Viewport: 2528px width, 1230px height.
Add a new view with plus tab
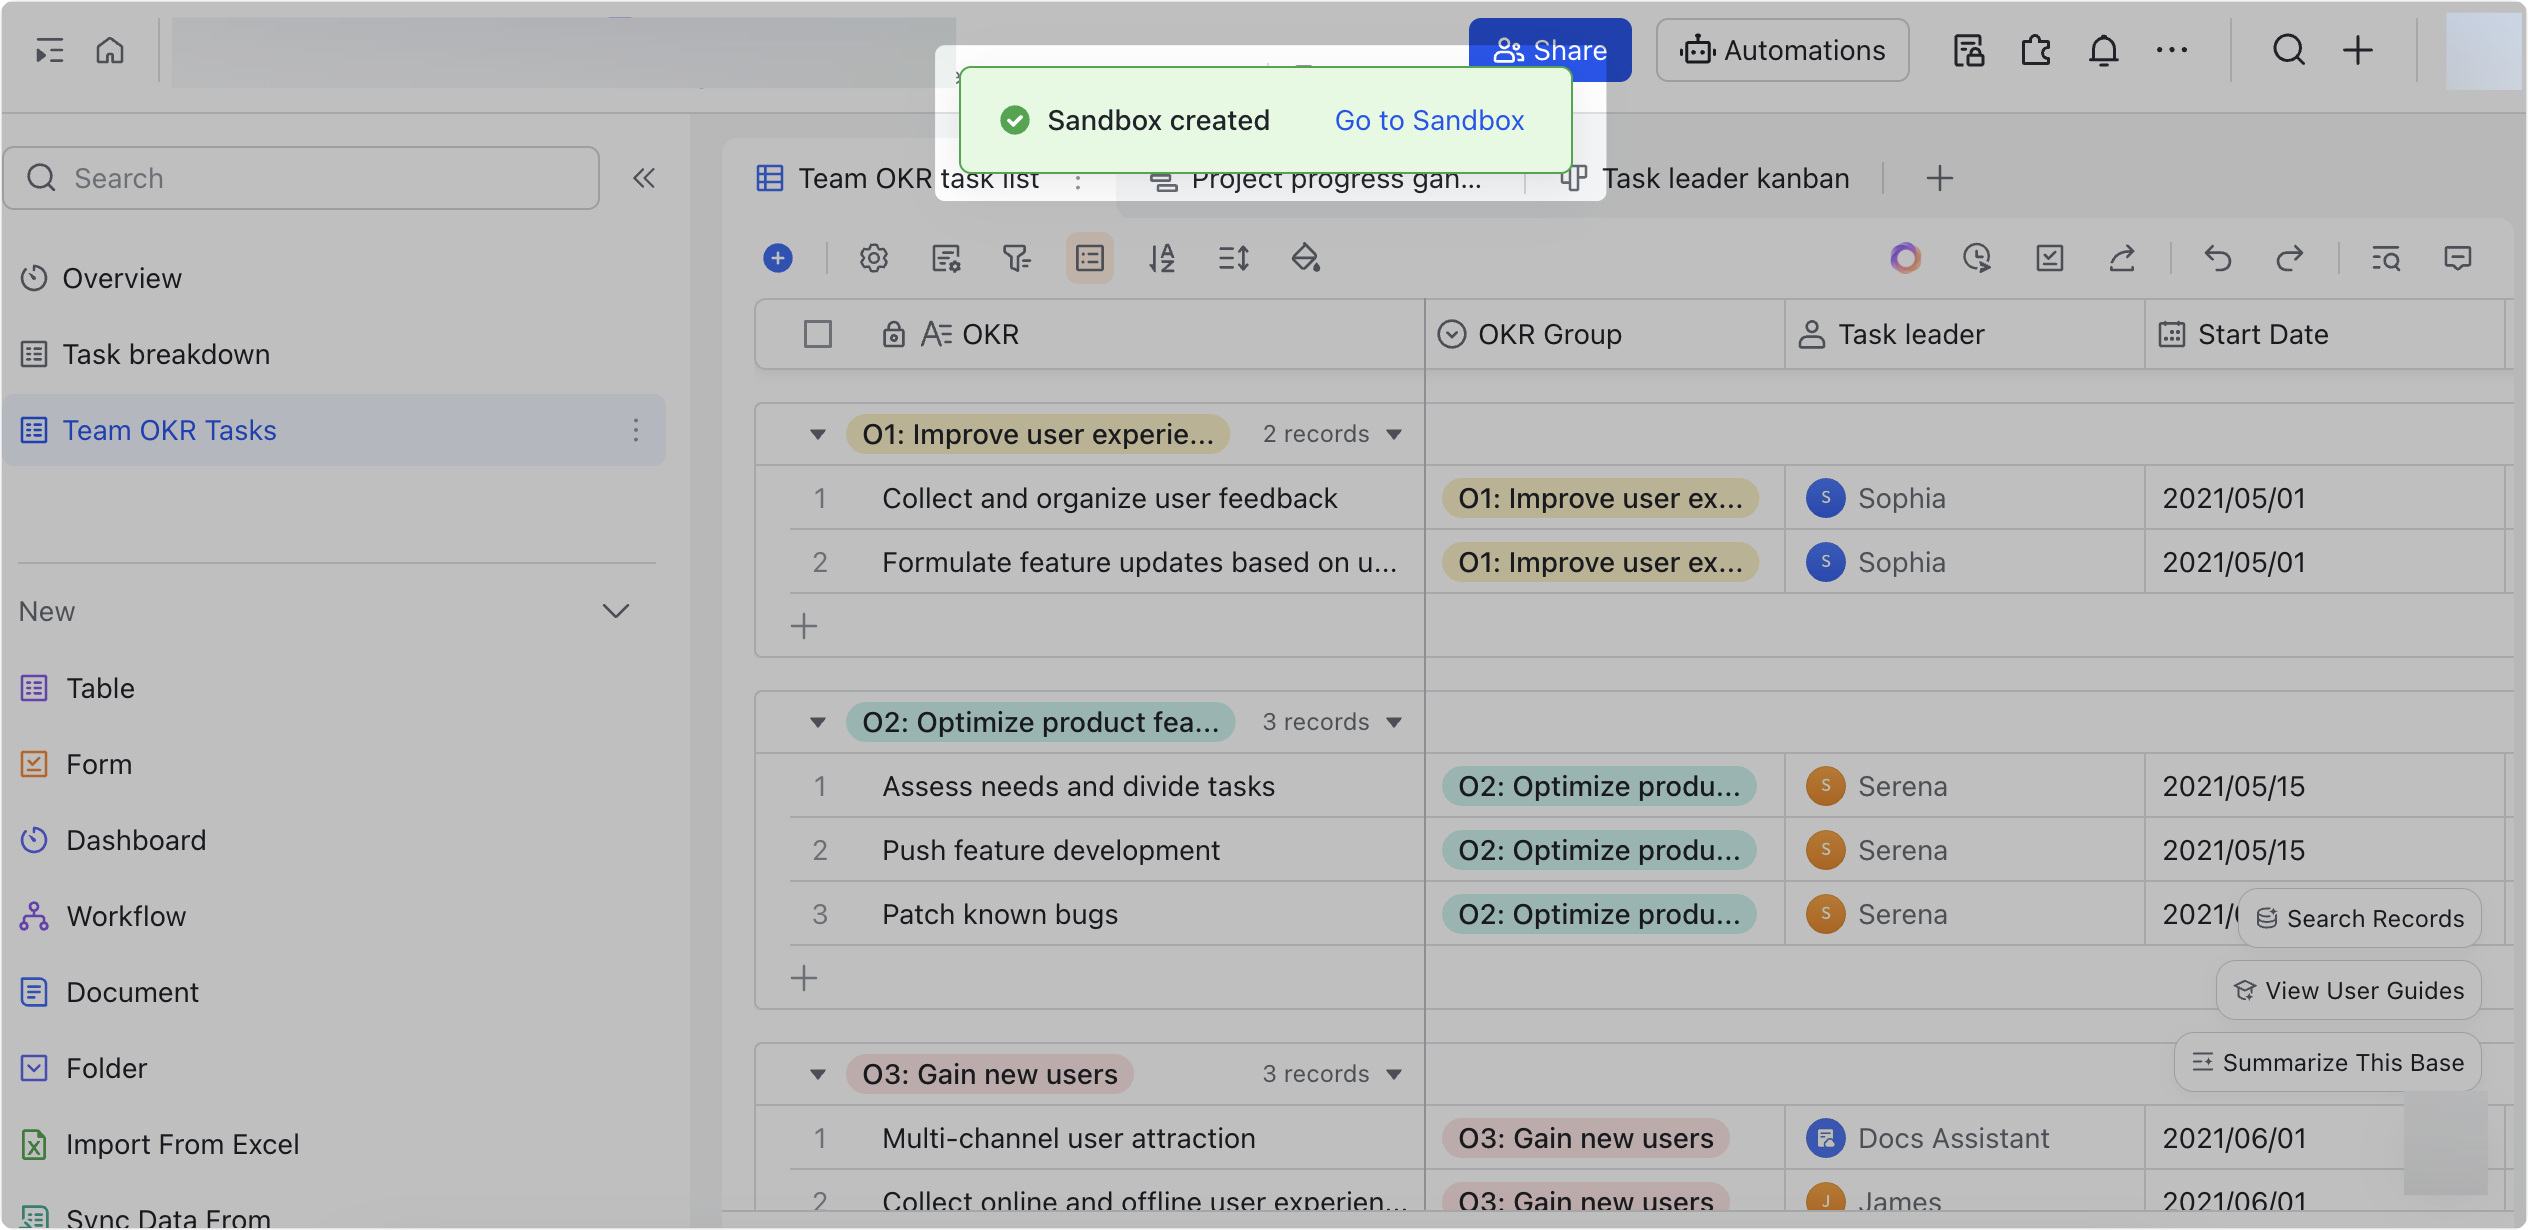click(1940, 178)
